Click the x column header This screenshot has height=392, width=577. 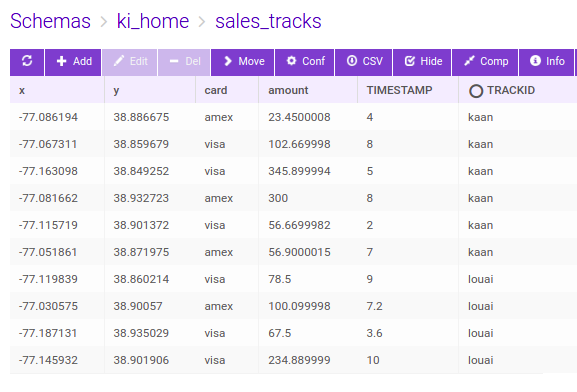pyautogui.click(x=22, y=90)
